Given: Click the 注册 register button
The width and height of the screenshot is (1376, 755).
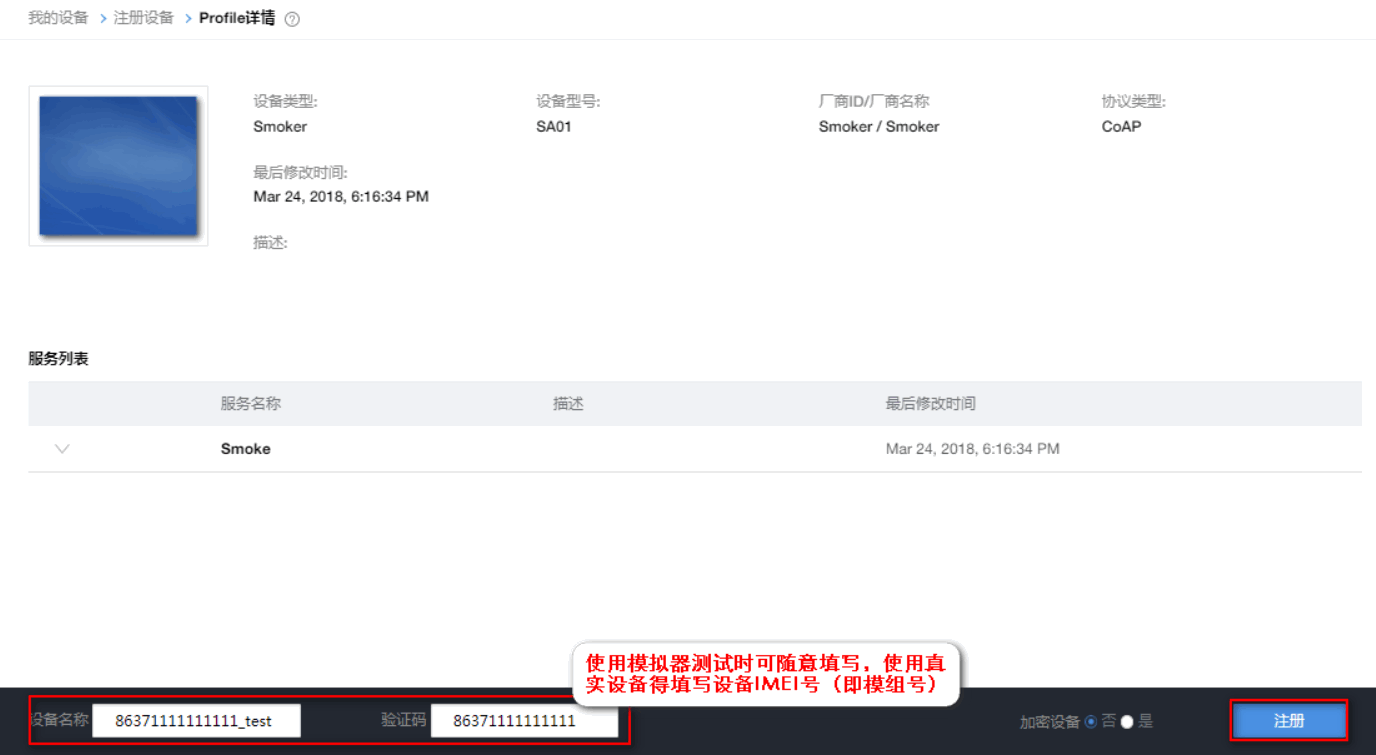Looking at the screenshot, I should tap(1289, 720).
